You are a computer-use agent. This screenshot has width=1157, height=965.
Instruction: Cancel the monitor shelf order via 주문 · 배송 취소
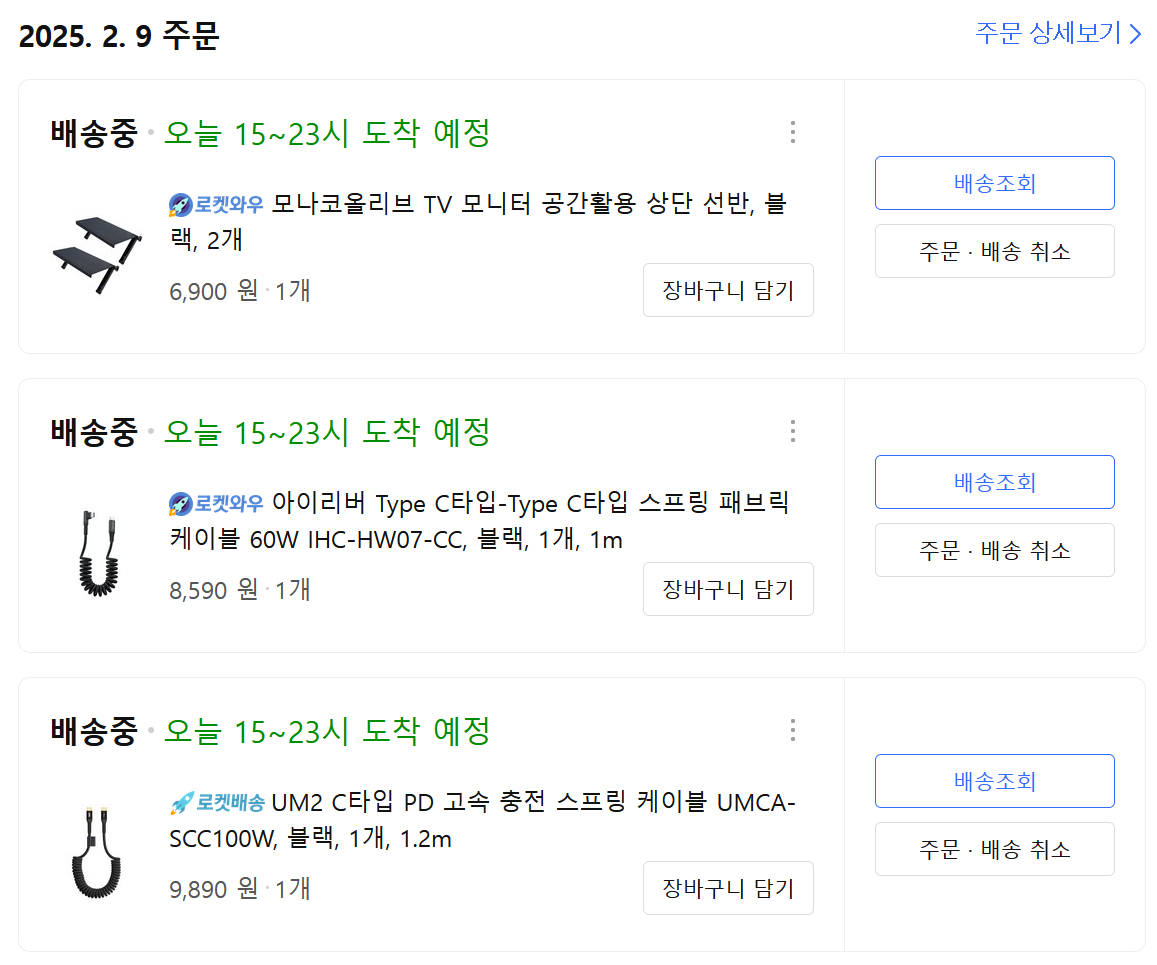point(994,251)
